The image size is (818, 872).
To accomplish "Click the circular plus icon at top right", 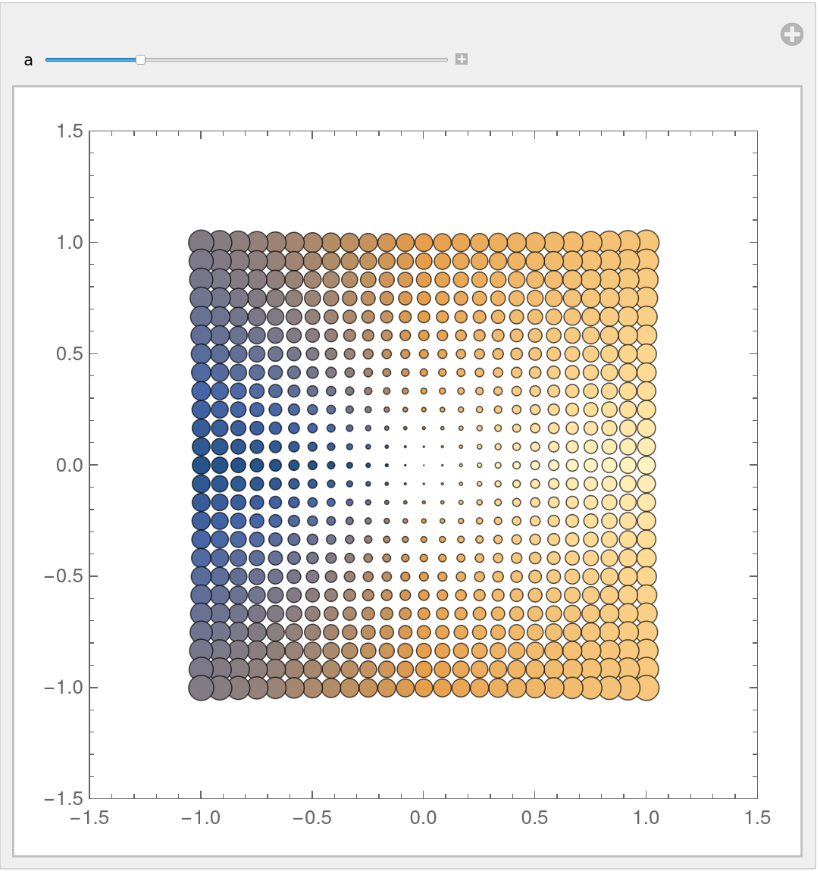I will 791,35.
